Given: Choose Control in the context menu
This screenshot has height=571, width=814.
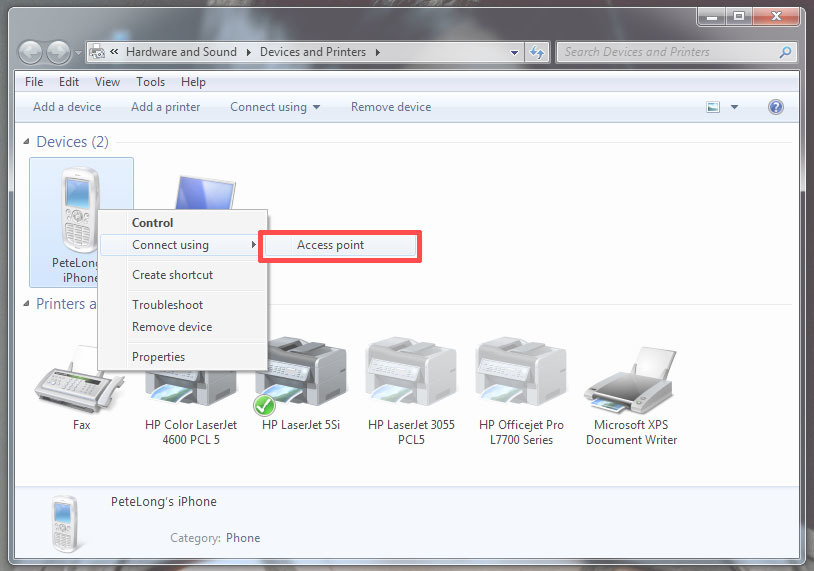Looking at the screenshot, I should 183,223.
